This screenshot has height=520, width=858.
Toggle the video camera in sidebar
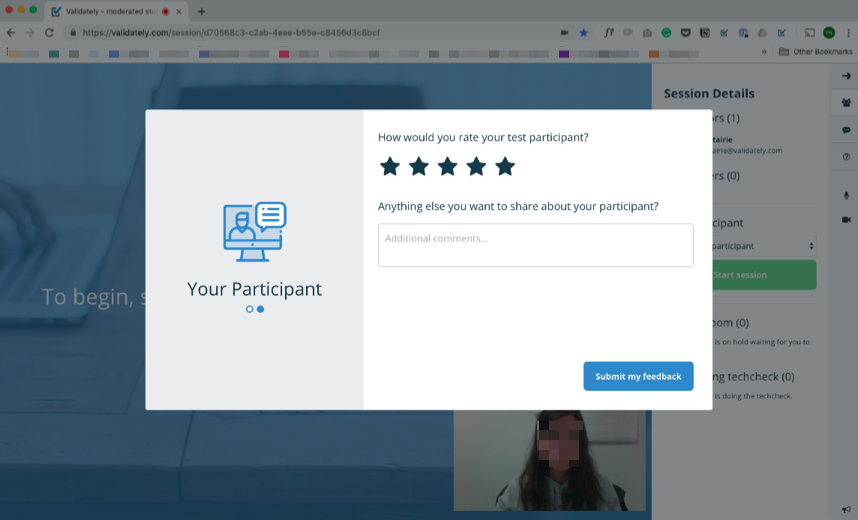point(846,219)
